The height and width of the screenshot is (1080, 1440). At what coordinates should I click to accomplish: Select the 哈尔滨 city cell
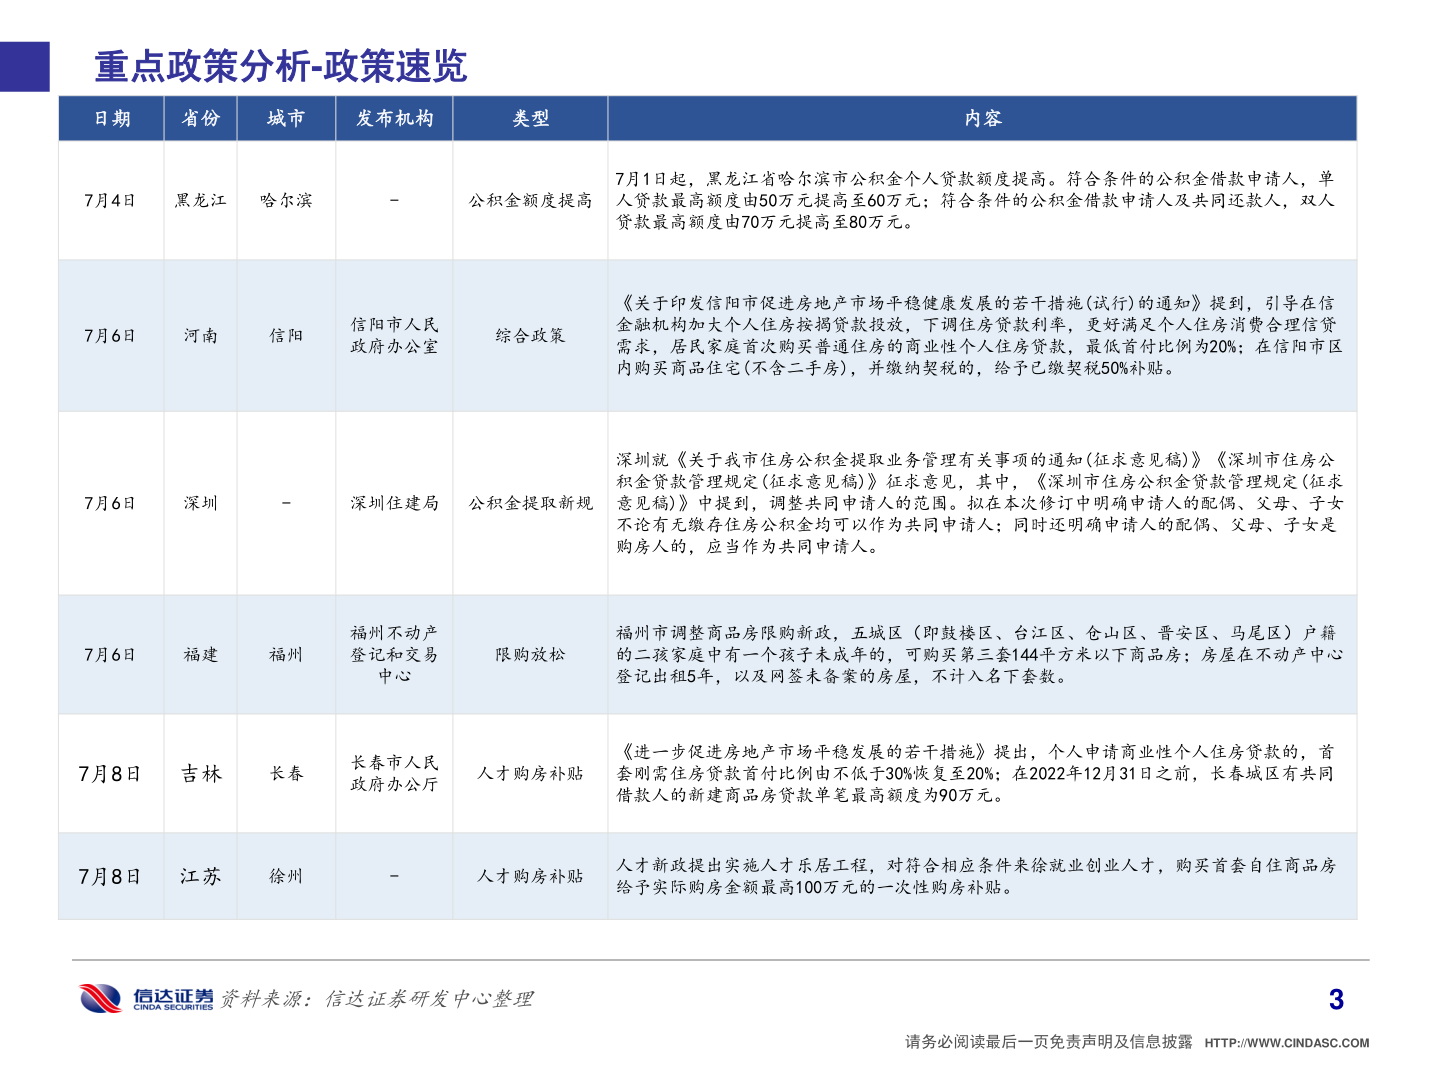[x=286, y=200]
